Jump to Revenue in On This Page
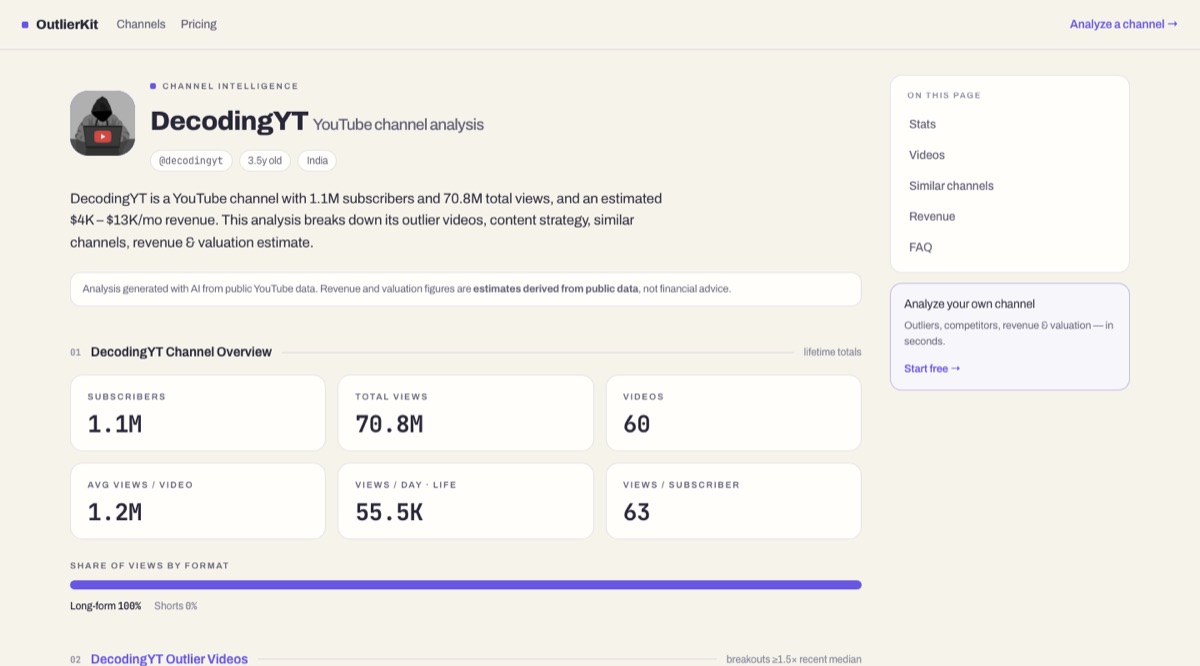The image size is (1200, 666). (932, 216)
